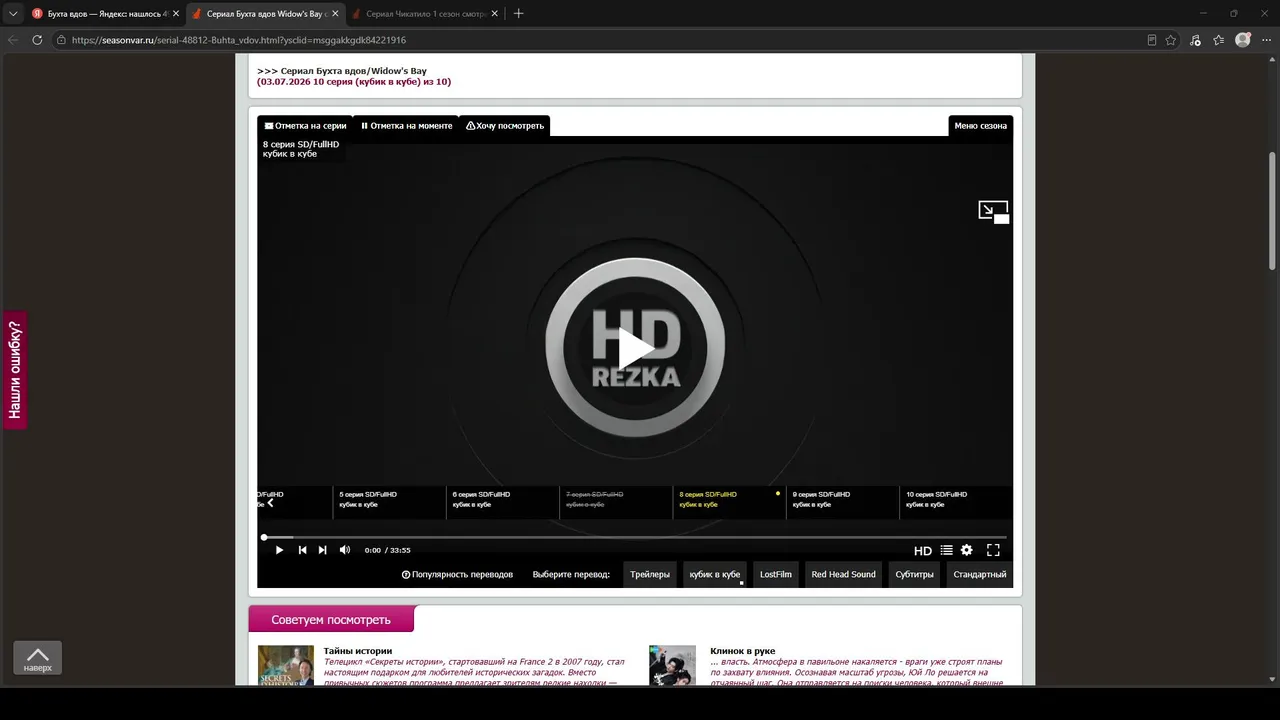1280x720 pixels.
Task: Open the playlist list icon in the player
Action: [946, 550]
